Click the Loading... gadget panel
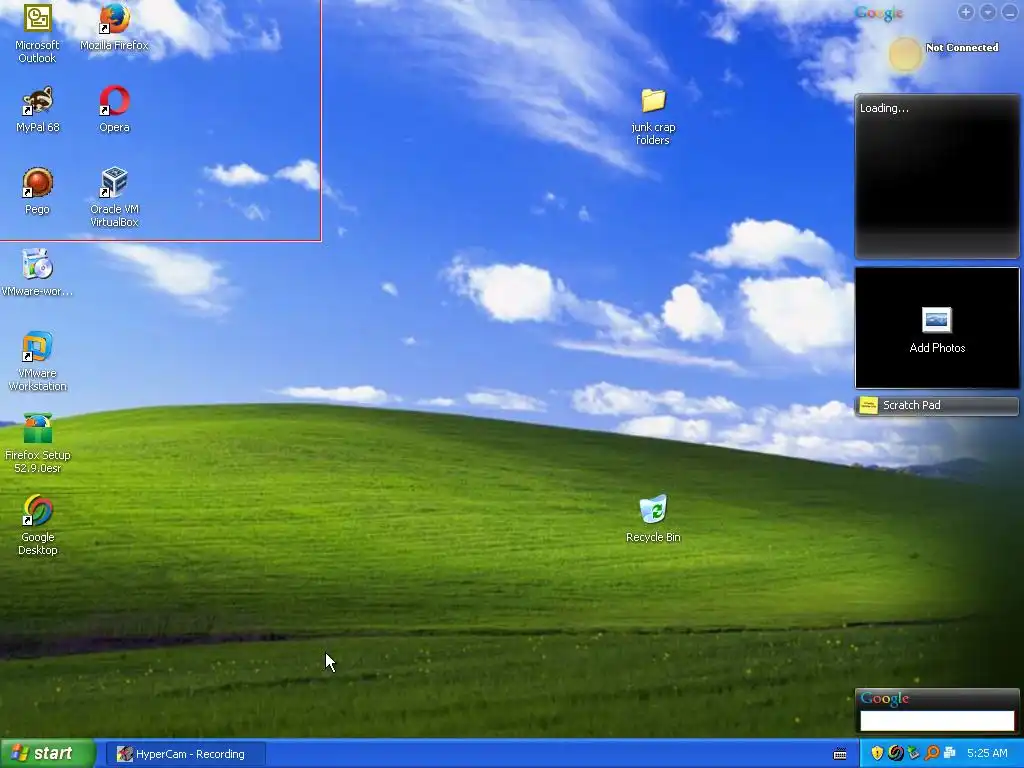 pos(937,176)
